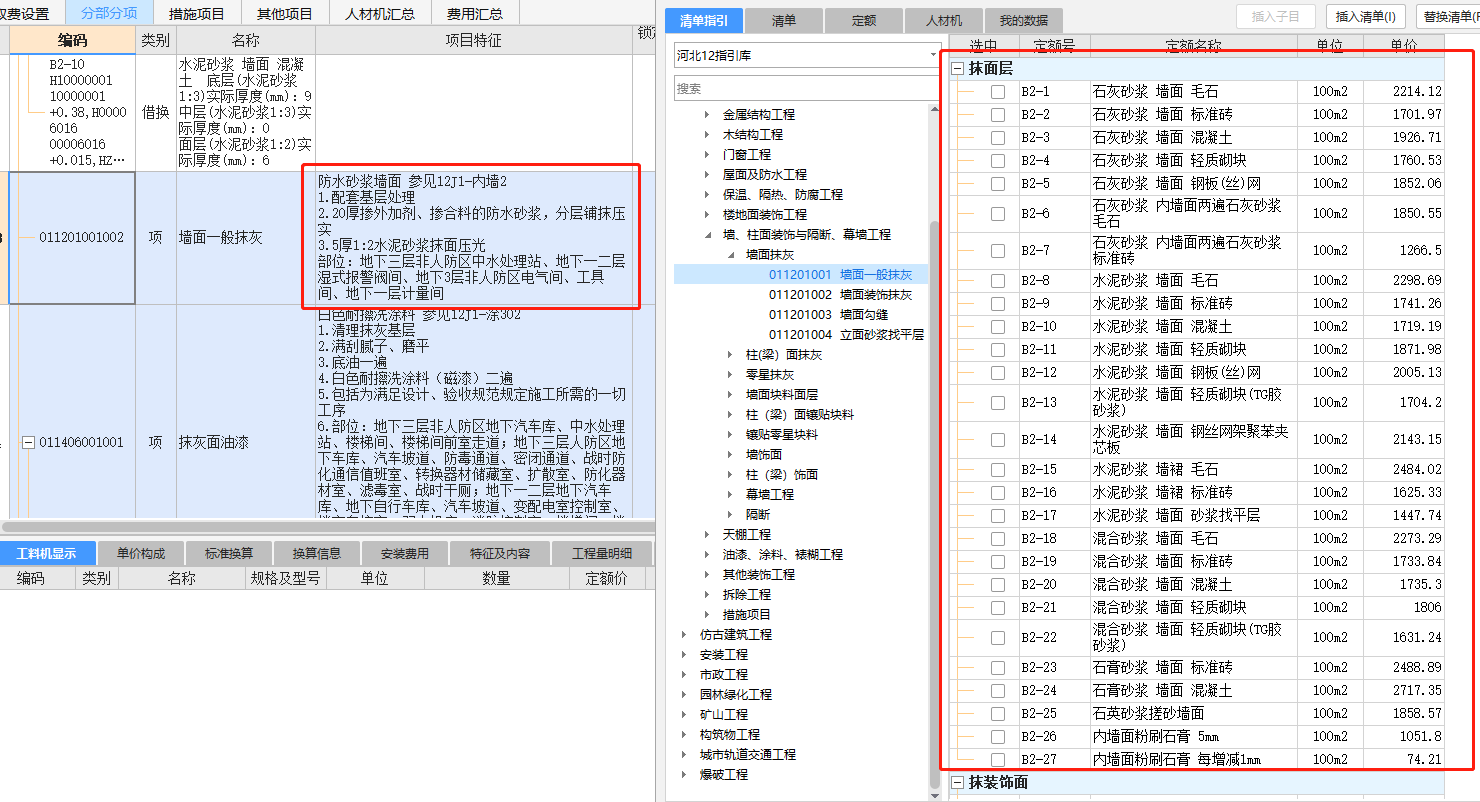The height and width of the screenshot is (802, 1480).
Task: Click the 项目特征 column header
Action: coord(476,40)
